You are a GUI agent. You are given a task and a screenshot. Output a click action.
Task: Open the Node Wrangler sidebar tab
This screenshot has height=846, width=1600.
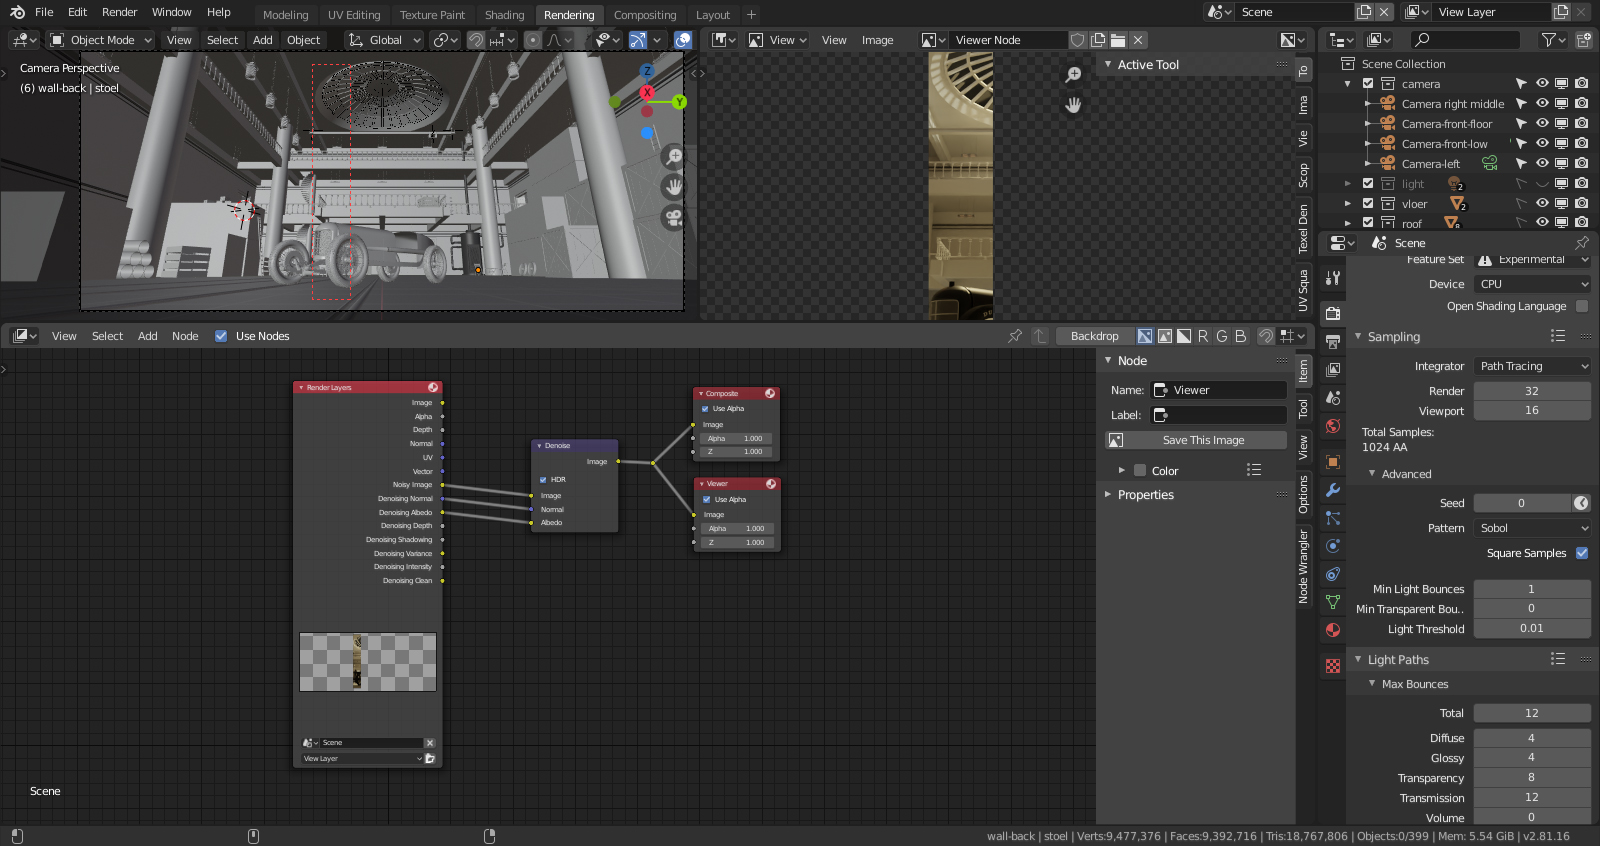click(x=1303, y=566)
